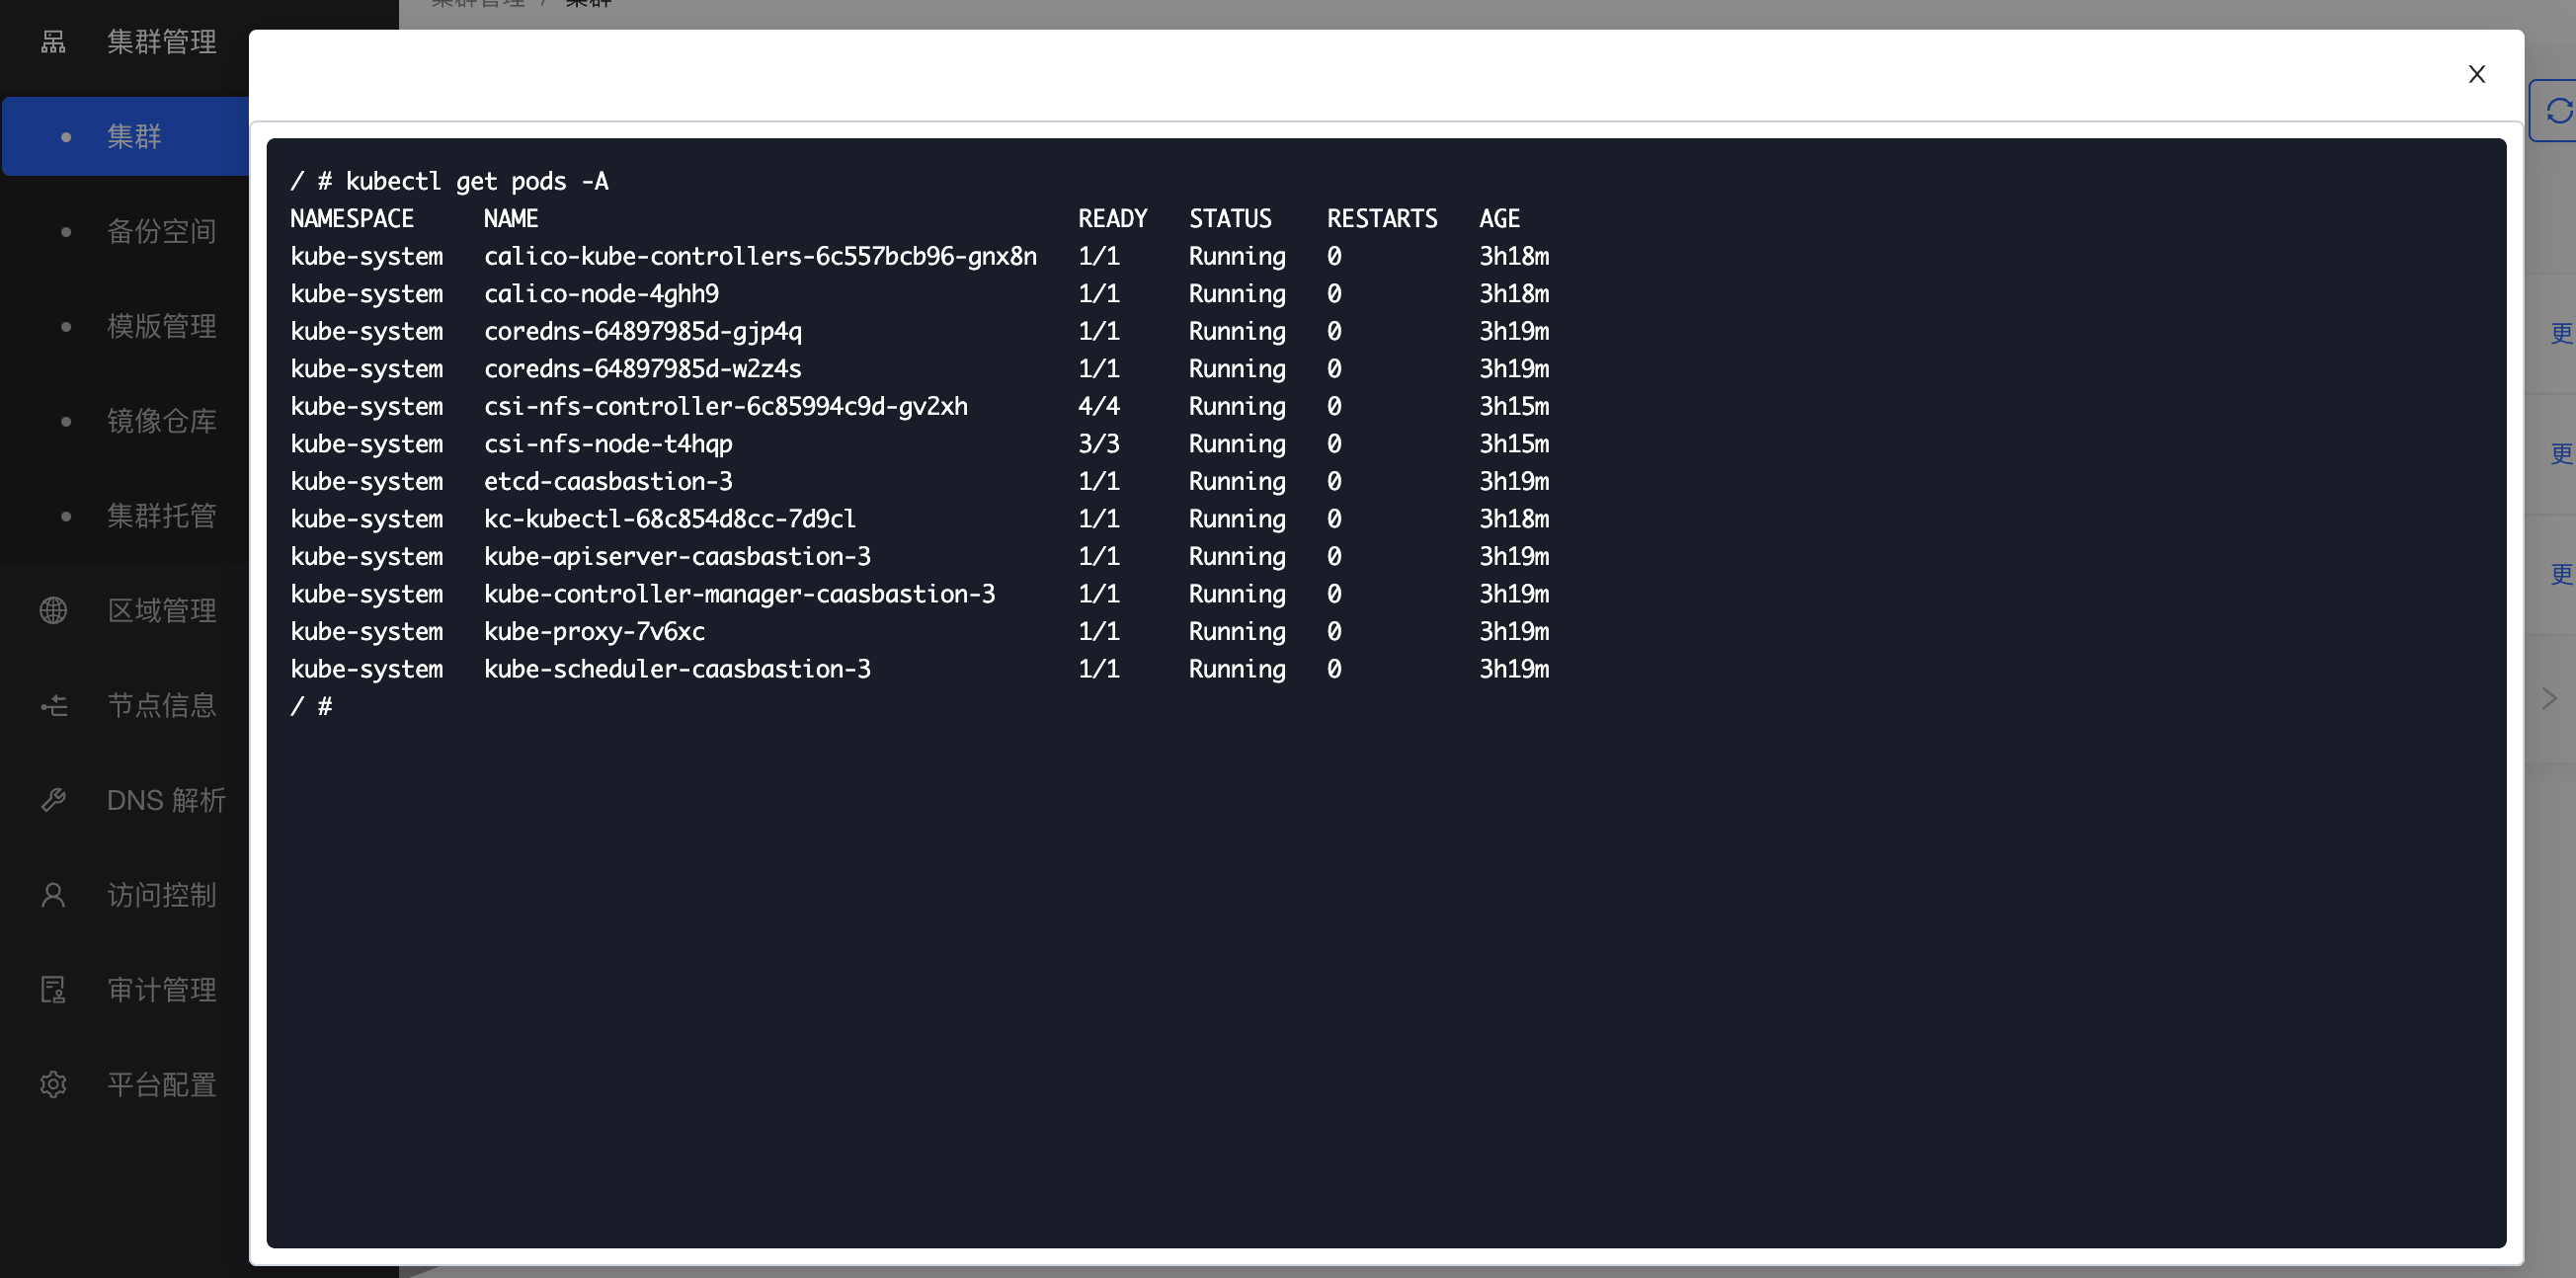Go to 镜像仓库 in the sidebar

161,421
